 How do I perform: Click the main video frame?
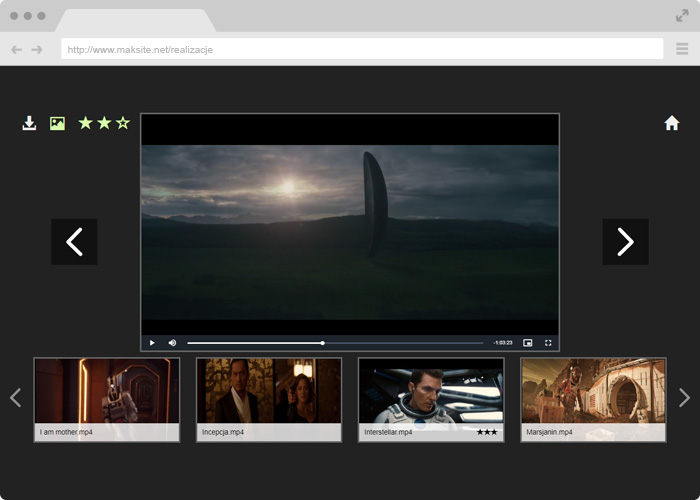pos(350,232)
